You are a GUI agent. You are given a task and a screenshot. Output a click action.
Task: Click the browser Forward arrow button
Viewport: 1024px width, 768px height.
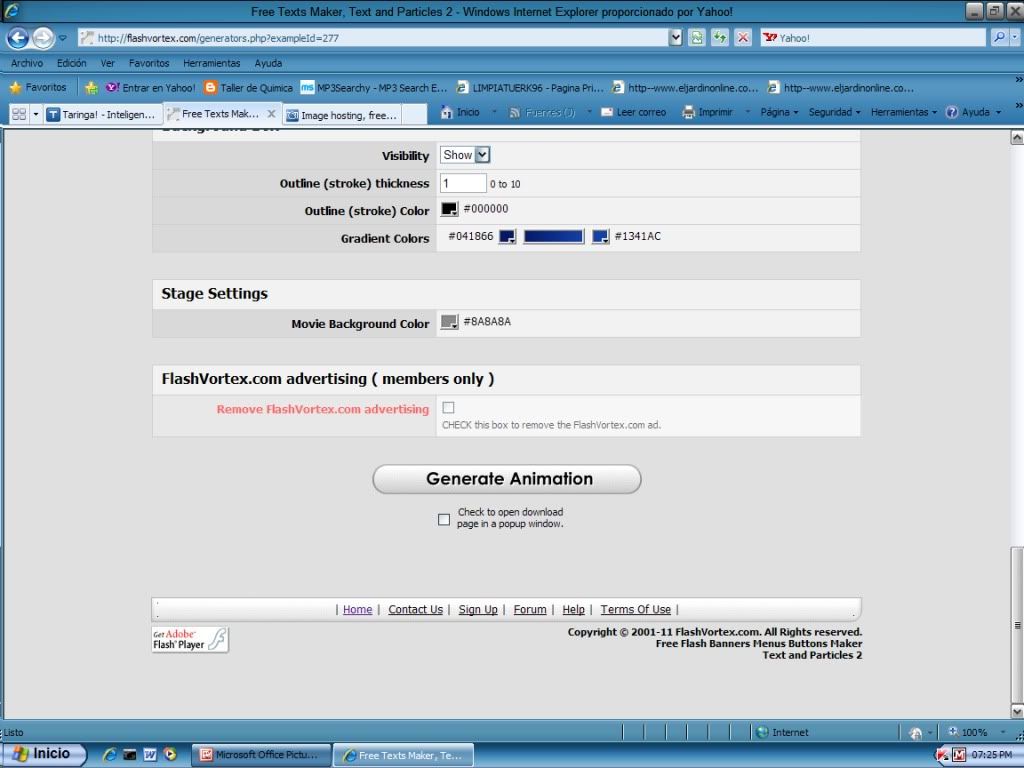[x=43, y=38]
